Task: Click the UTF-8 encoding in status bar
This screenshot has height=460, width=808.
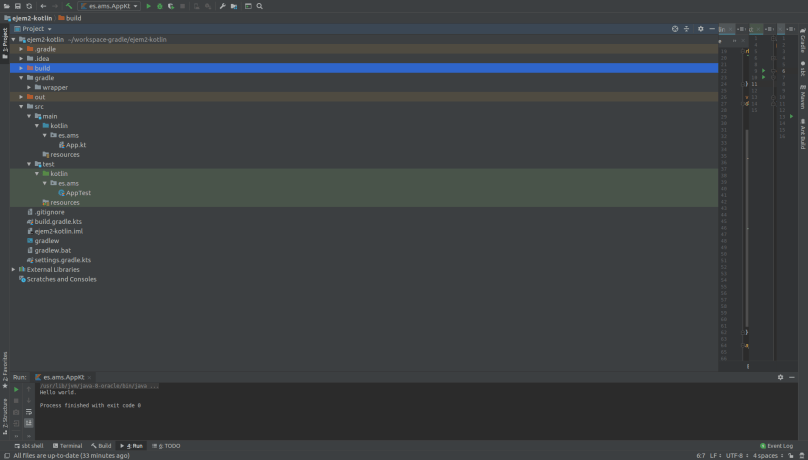Action: 734,455
